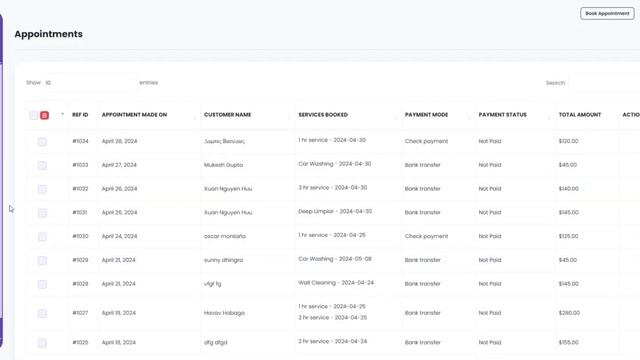Viewport: 640px width, 360px height.
Task: Click Bank transfer in row #1033
Action: point(422,165)
